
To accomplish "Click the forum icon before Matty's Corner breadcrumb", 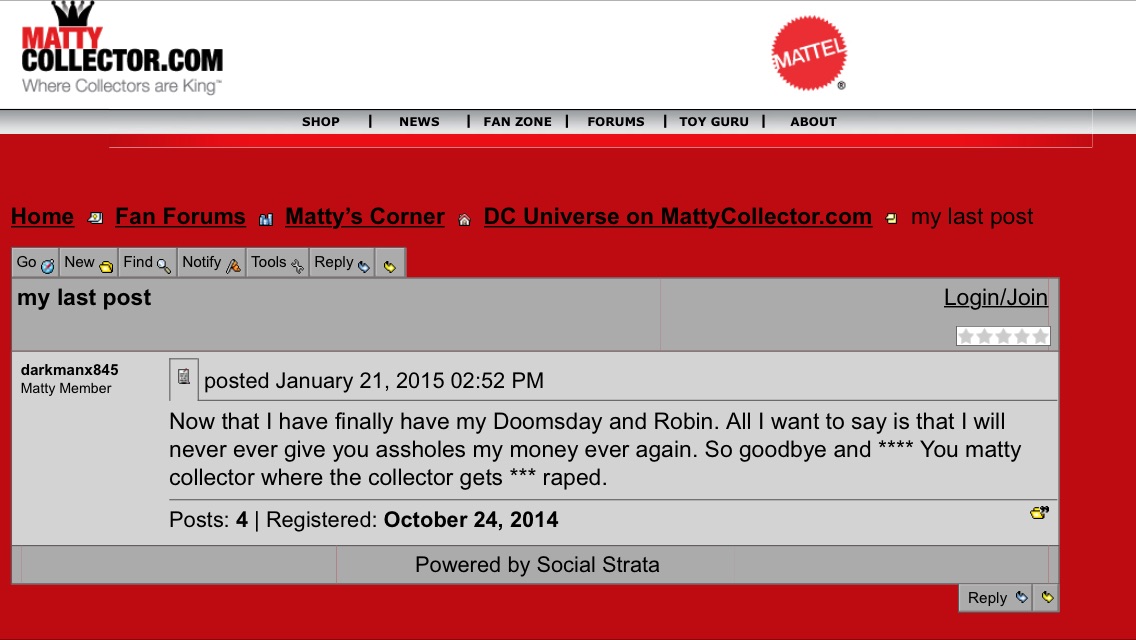I will click(266, 220).
